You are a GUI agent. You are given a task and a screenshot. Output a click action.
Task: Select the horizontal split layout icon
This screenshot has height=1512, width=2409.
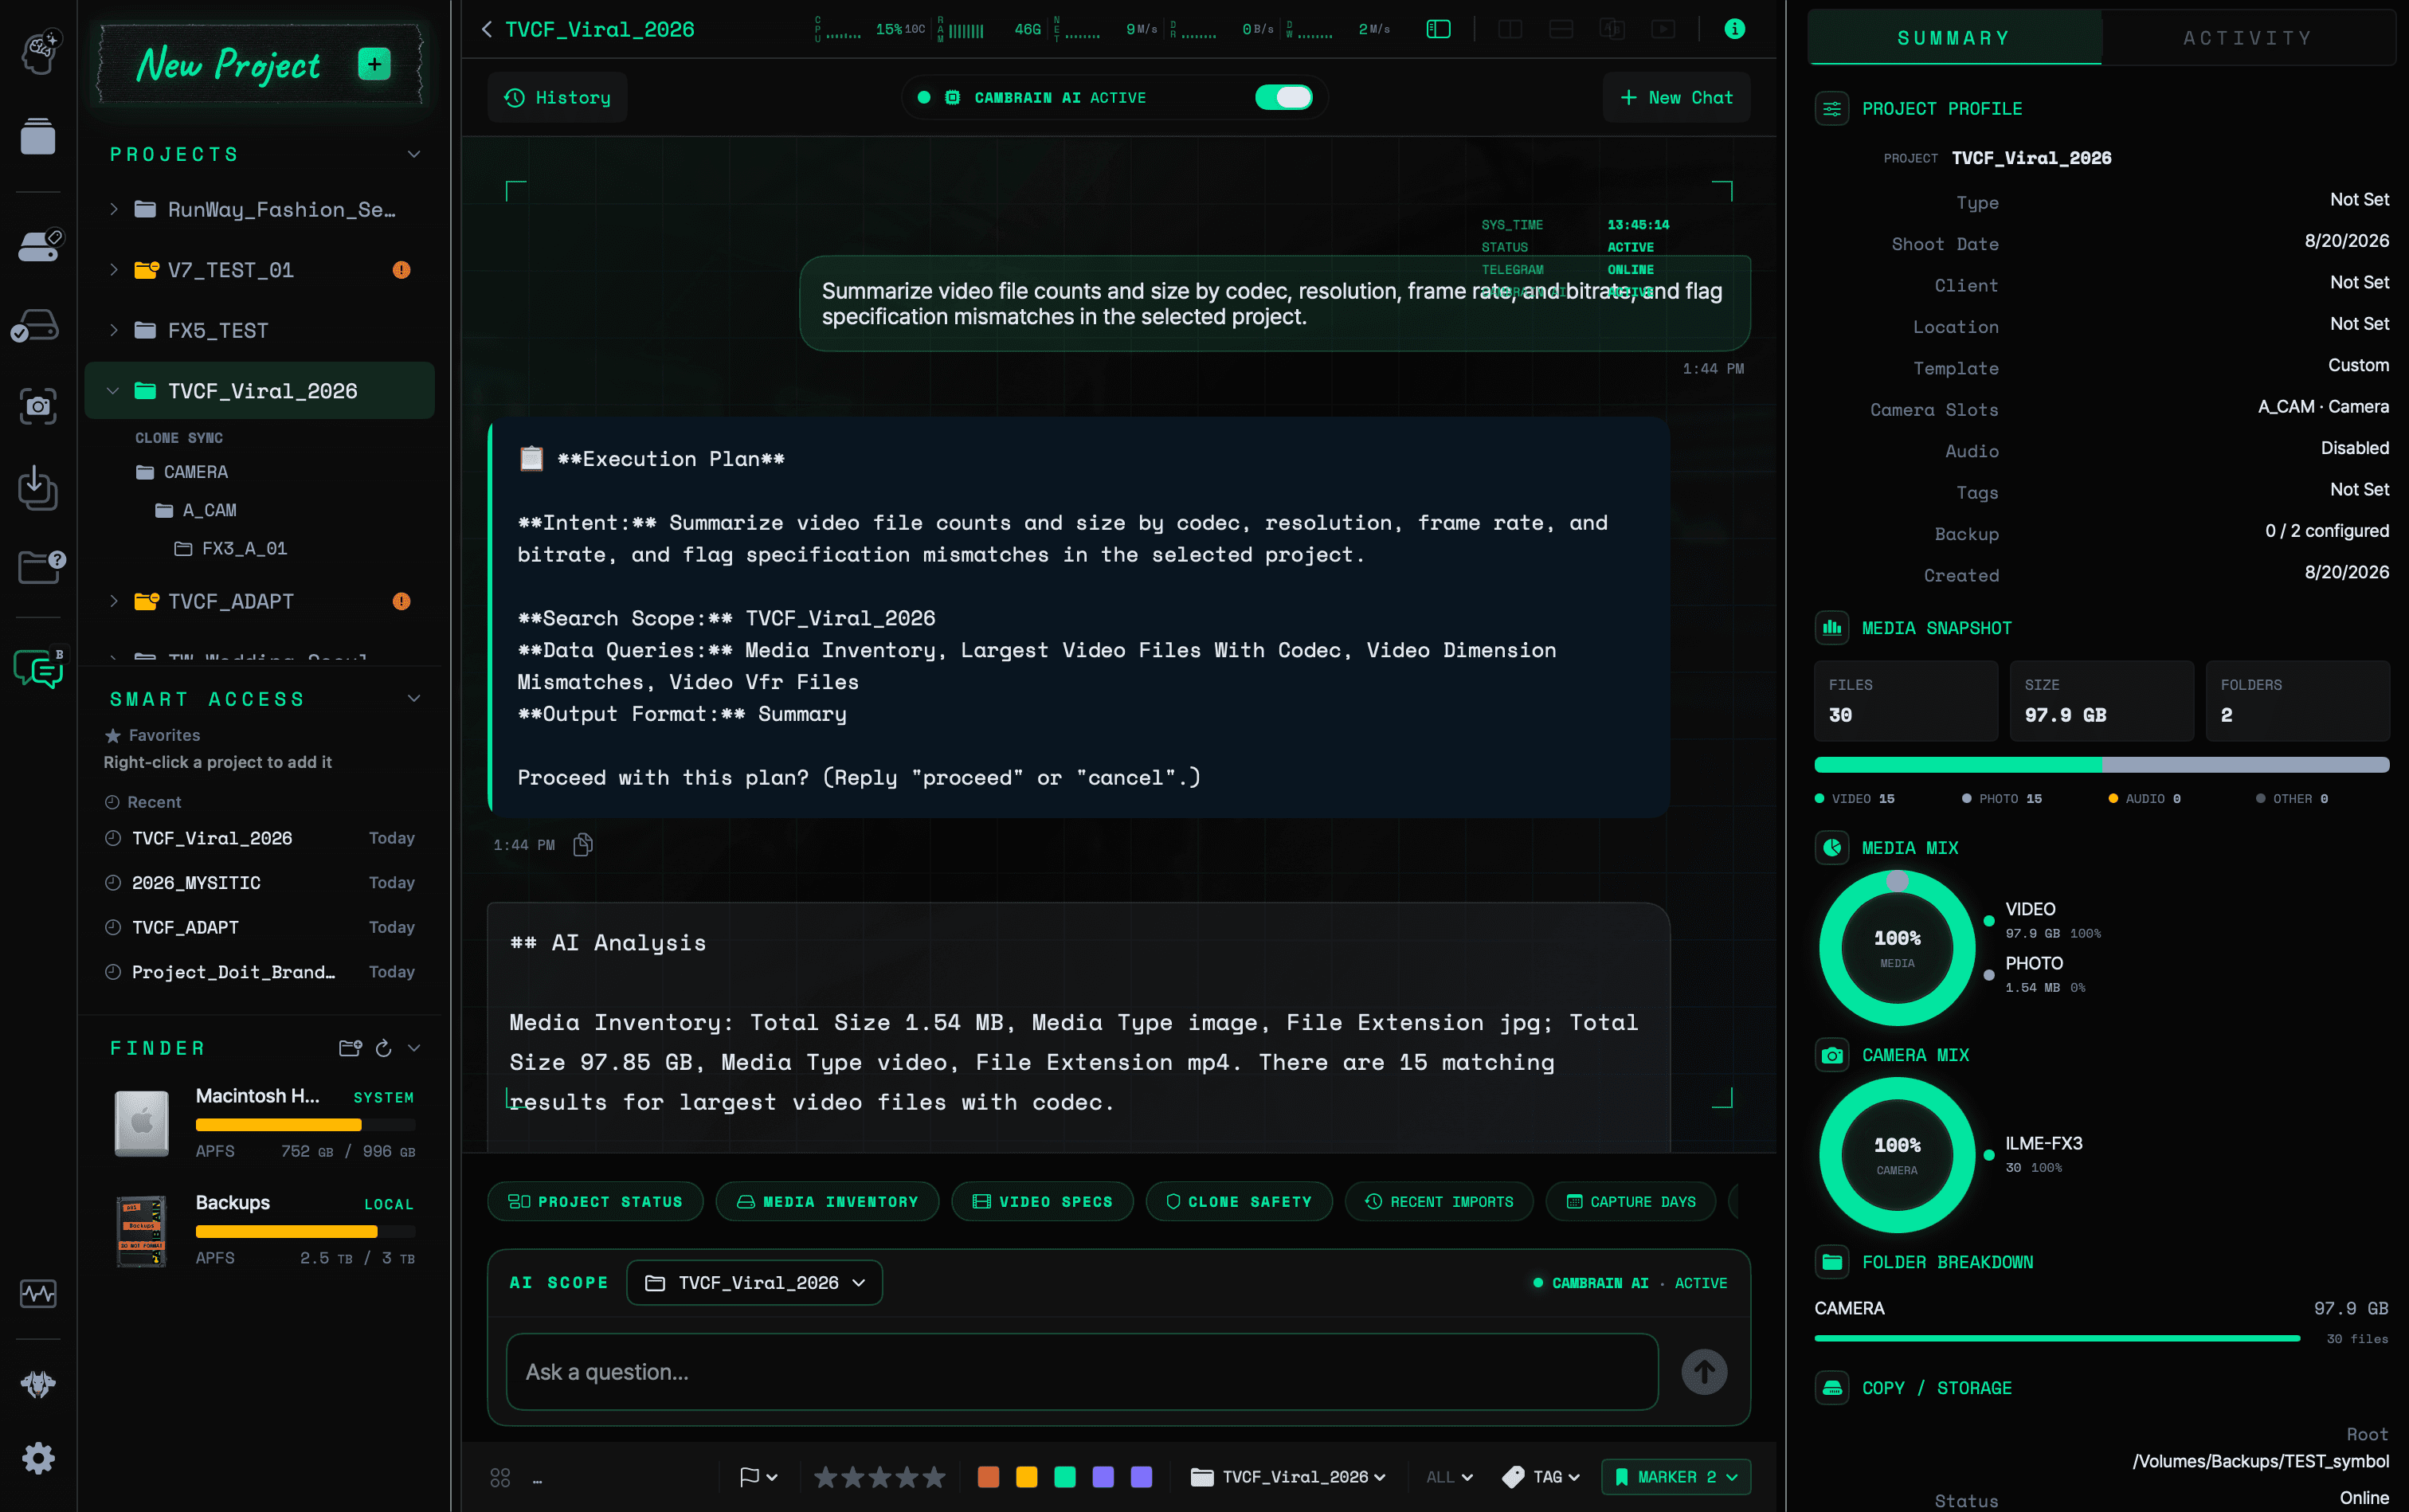coord(1561,29)
